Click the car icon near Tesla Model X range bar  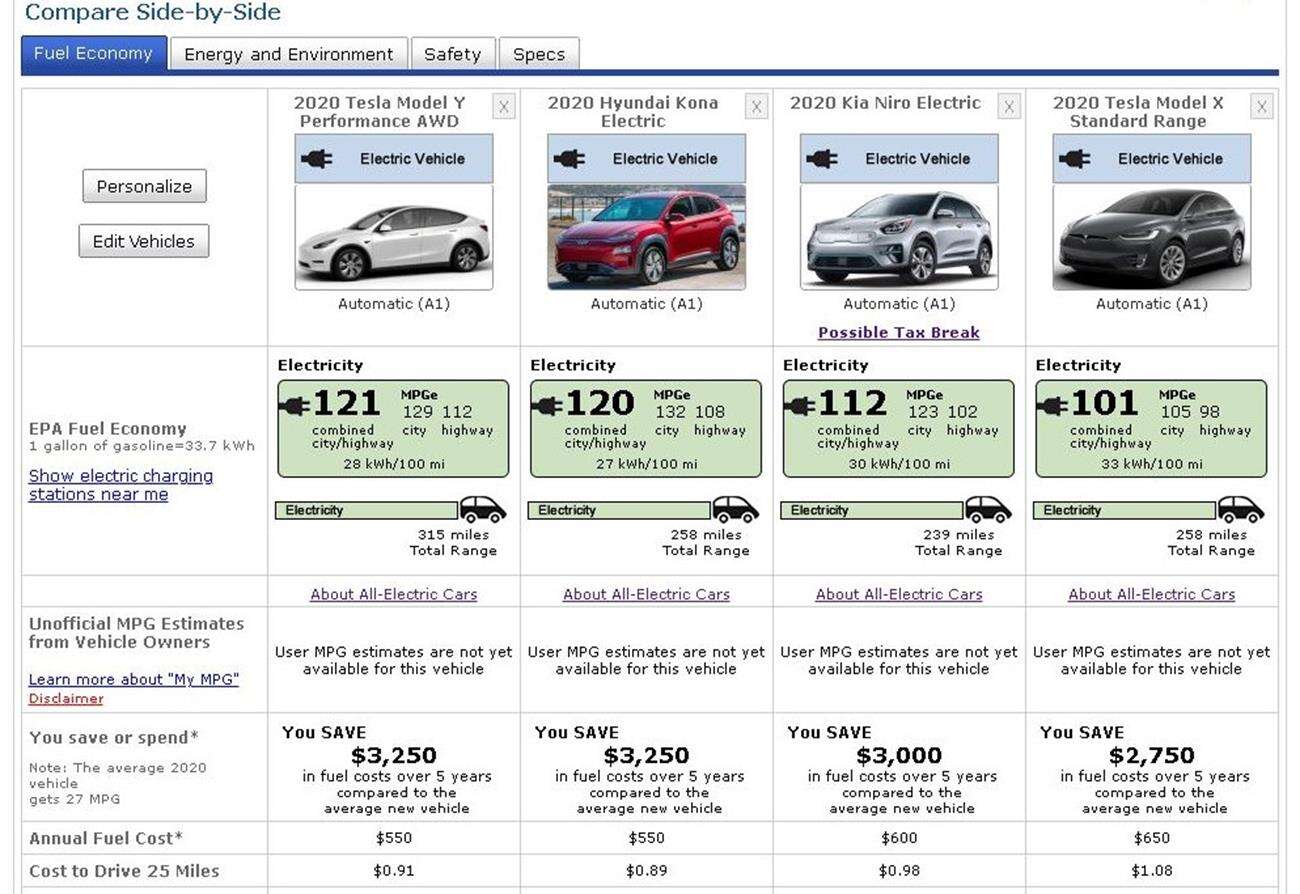pyautogui.click(x=1243, y=510)
